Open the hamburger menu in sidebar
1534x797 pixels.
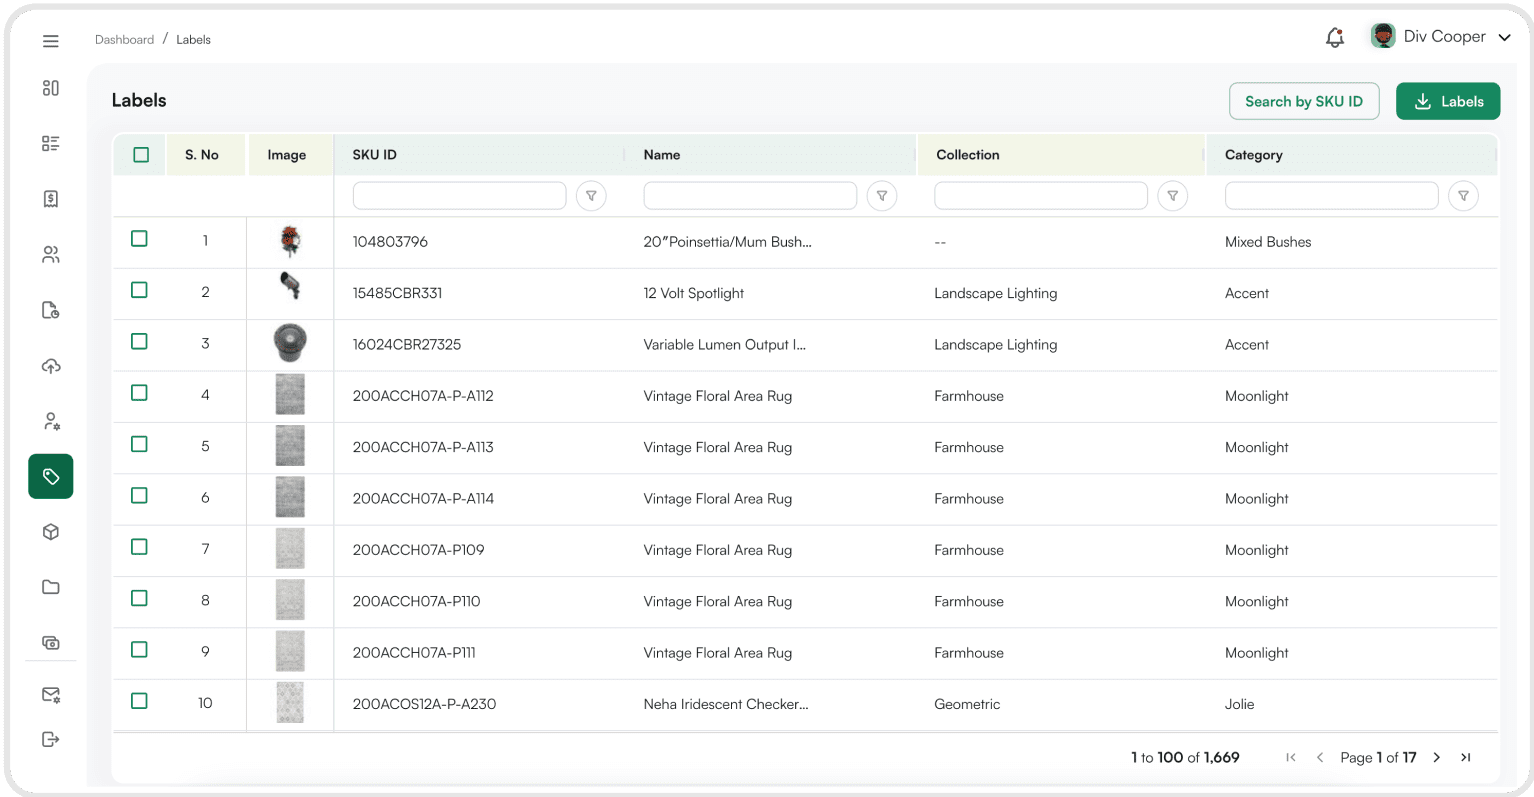51,41
